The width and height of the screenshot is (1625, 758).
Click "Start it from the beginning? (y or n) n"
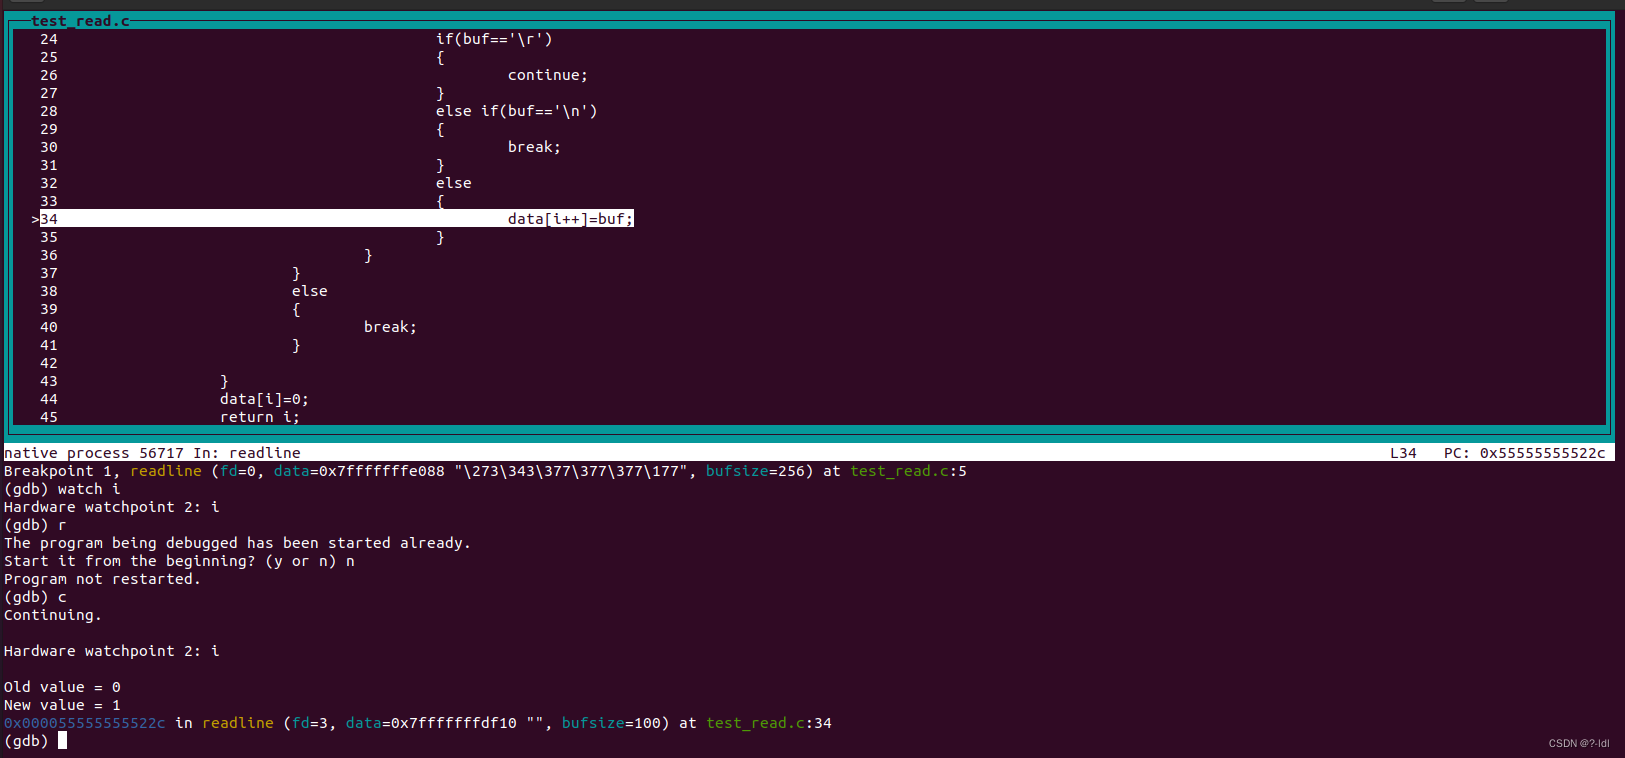tap(179, 561)
